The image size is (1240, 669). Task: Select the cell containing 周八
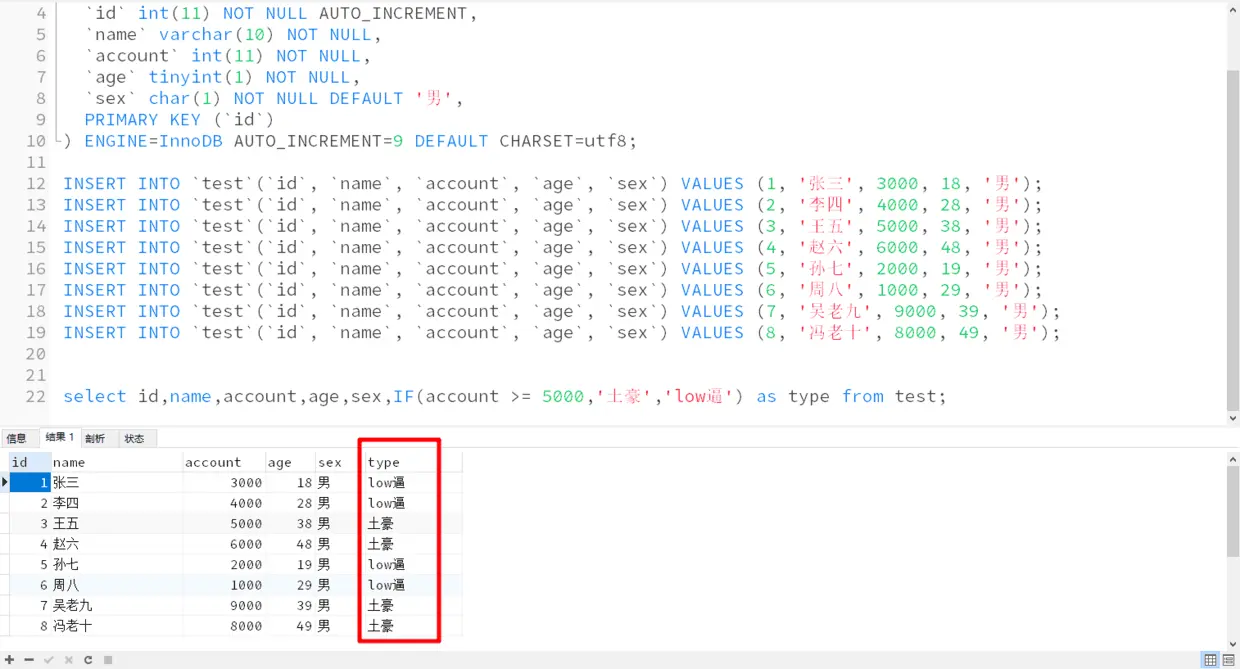[116, 585]
